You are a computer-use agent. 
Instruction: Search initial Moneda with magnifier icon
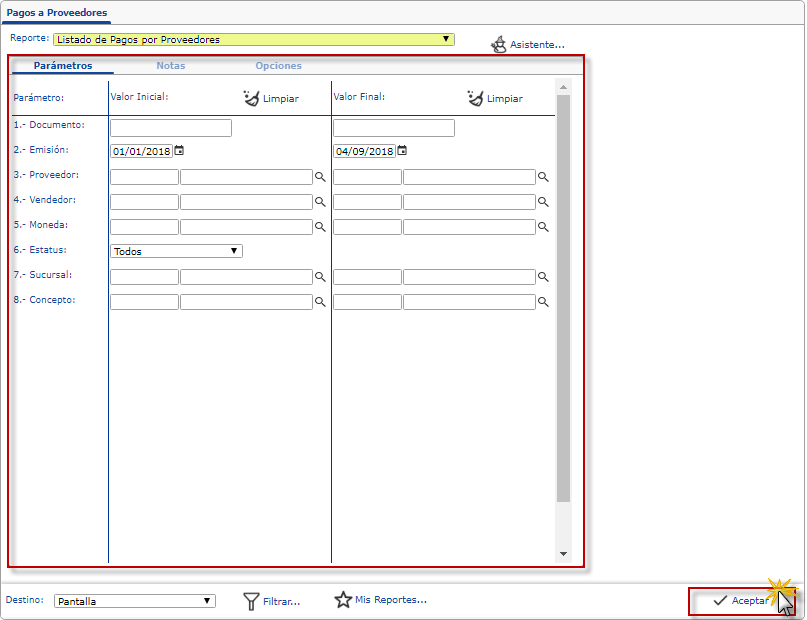[321, 227]
